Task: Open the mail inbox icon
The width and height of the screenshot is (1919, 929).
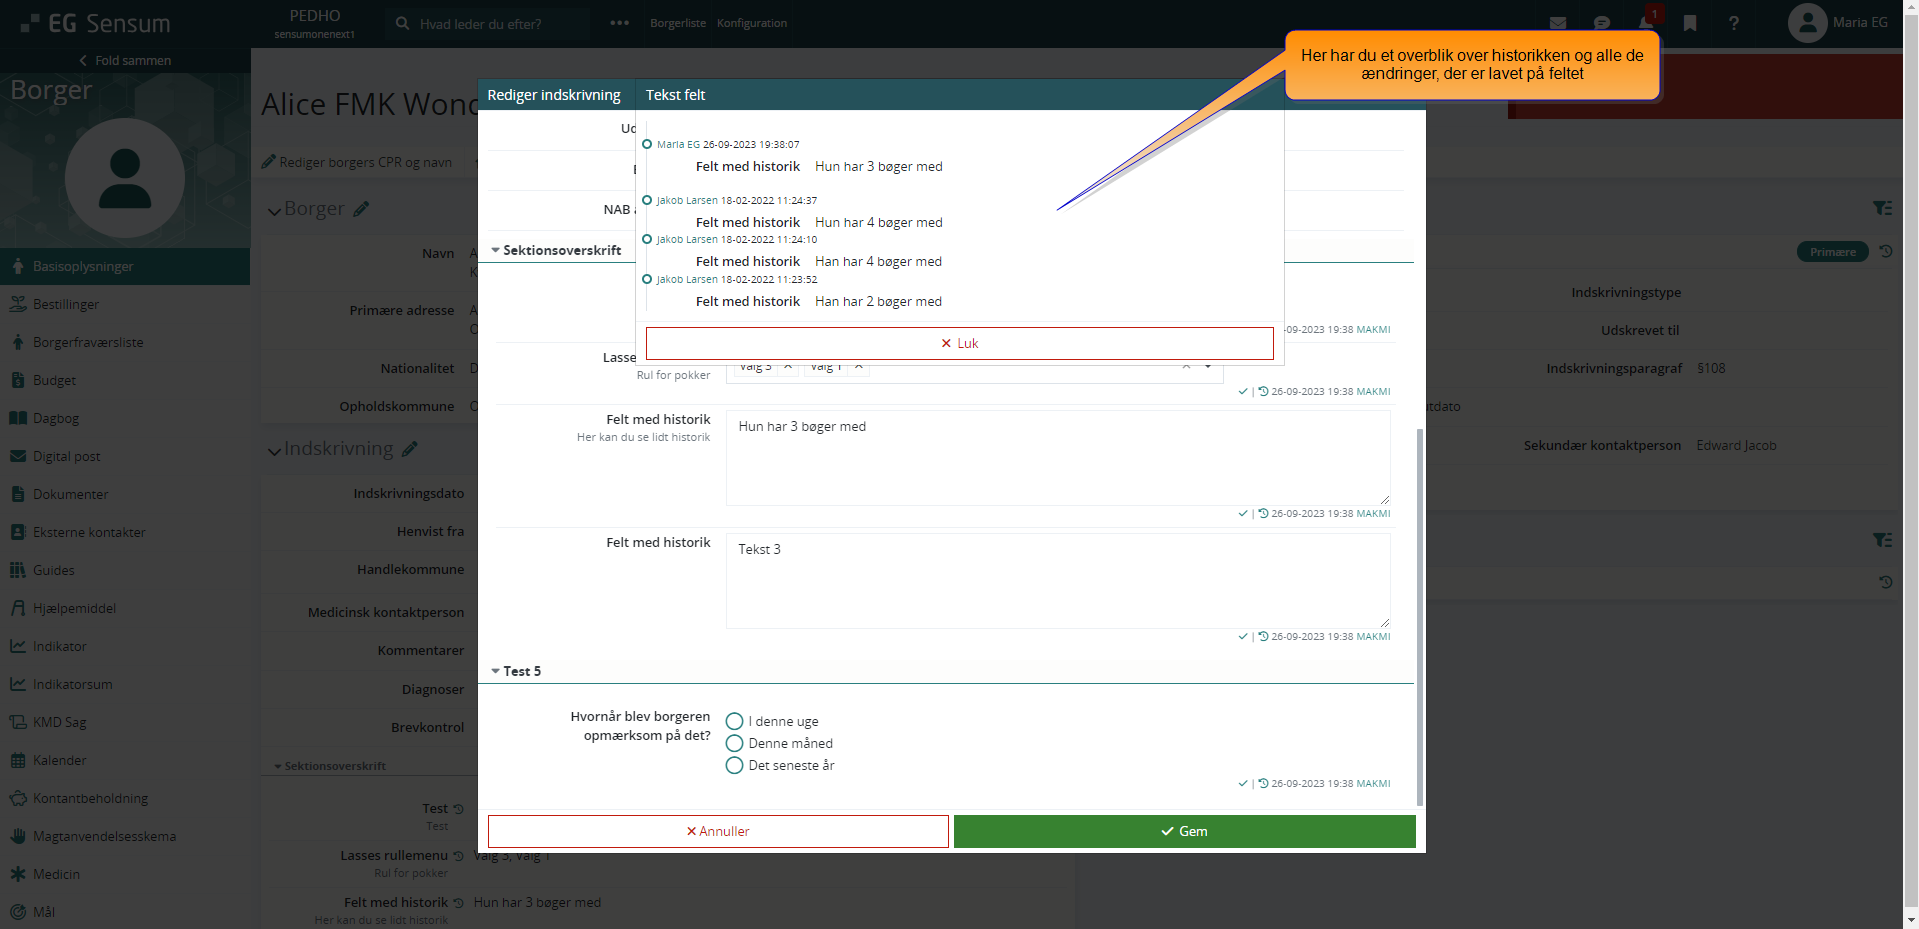Action: [x=1558, y=23]
